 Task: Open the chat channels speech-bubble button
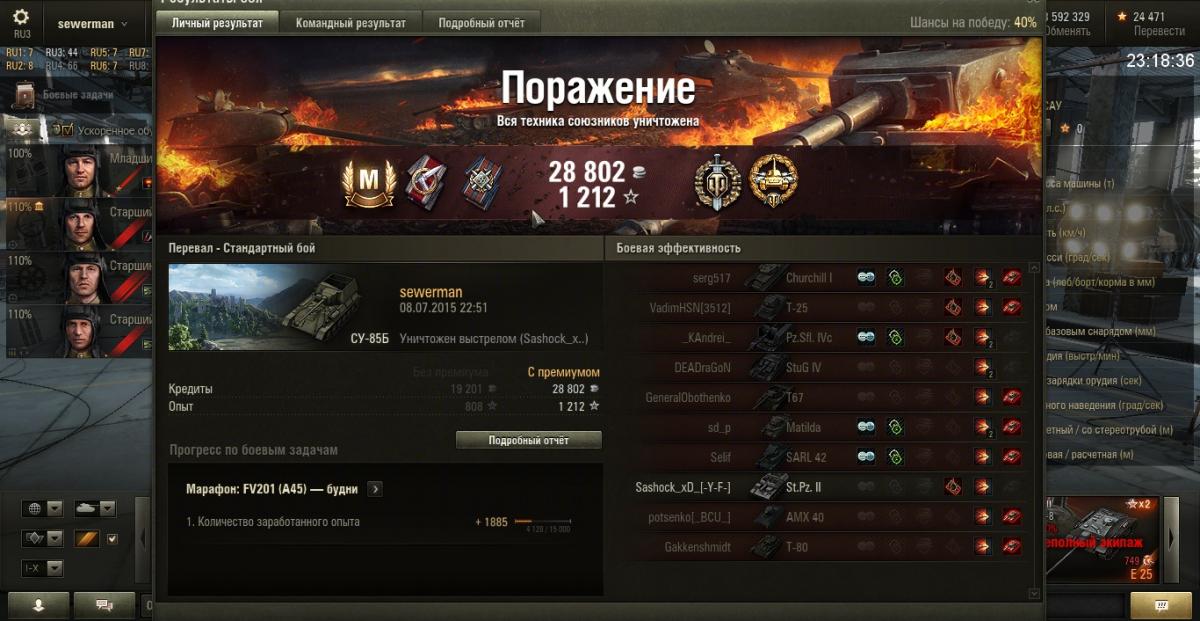point(104,605)
